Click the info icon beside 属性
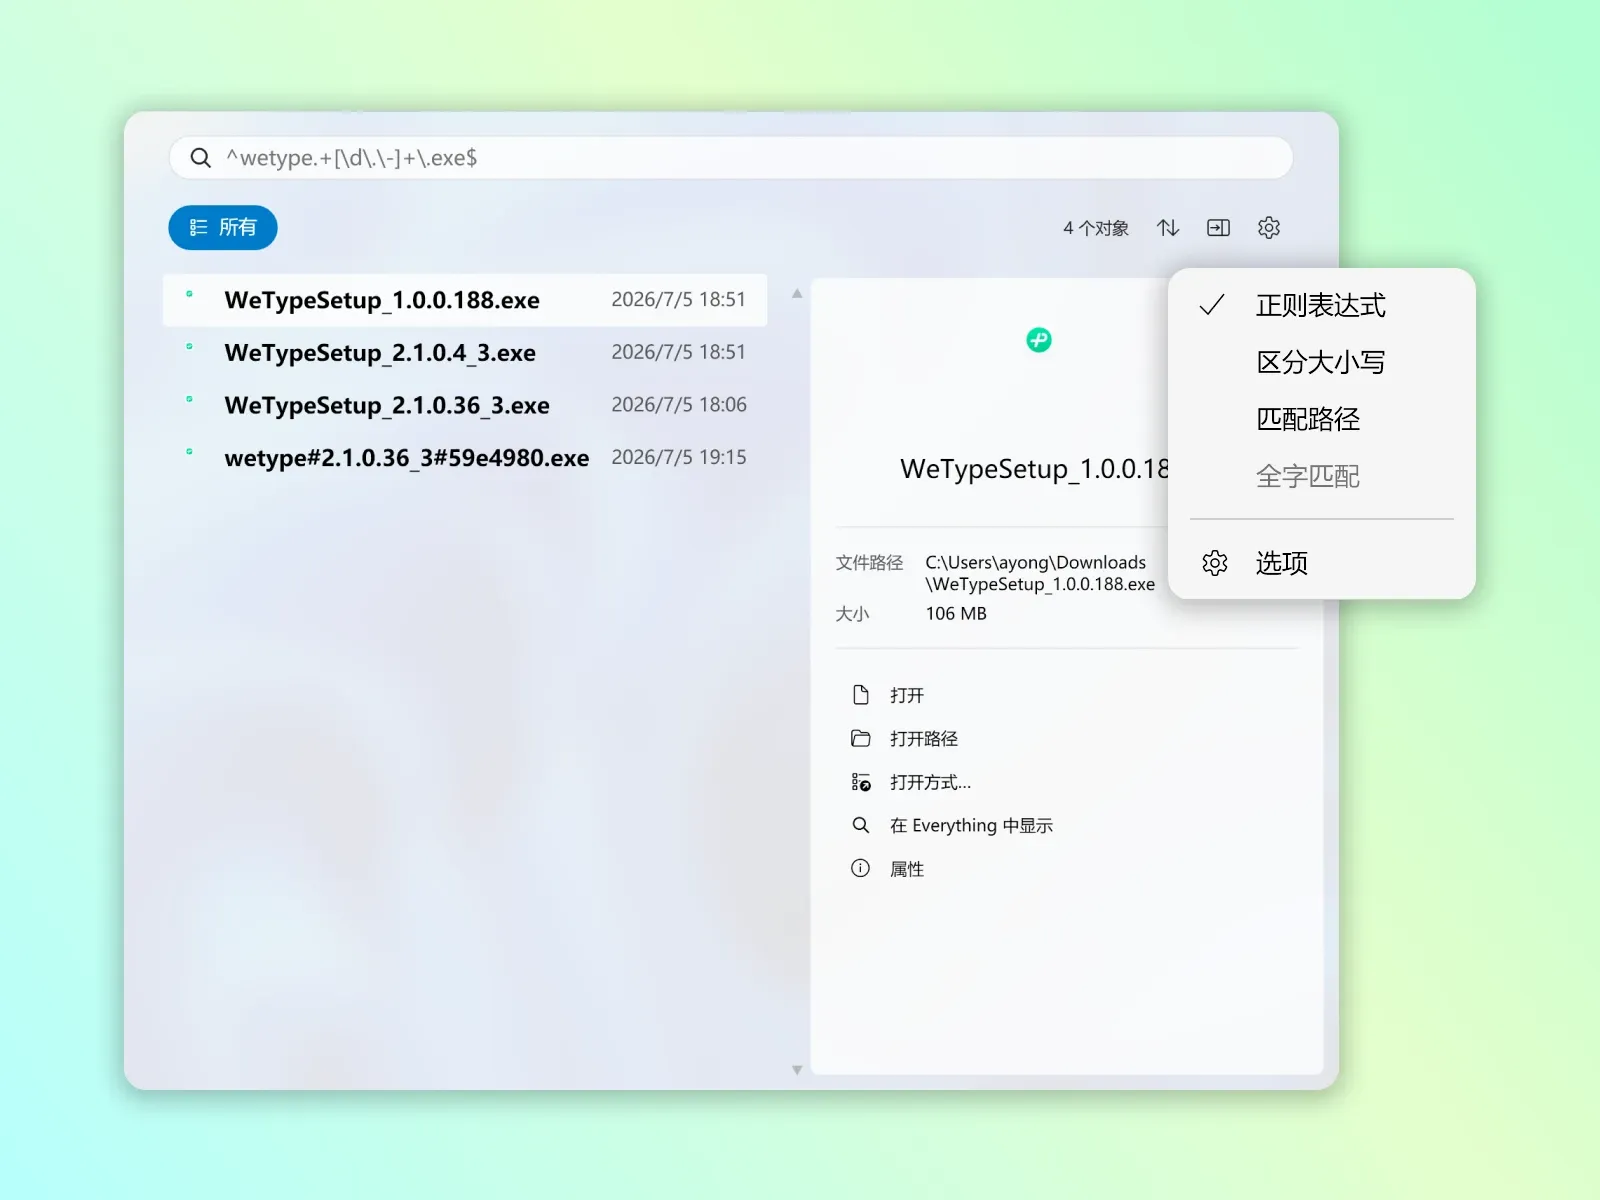This screenshot has width=1600, height=1200. tap(860, 868)
